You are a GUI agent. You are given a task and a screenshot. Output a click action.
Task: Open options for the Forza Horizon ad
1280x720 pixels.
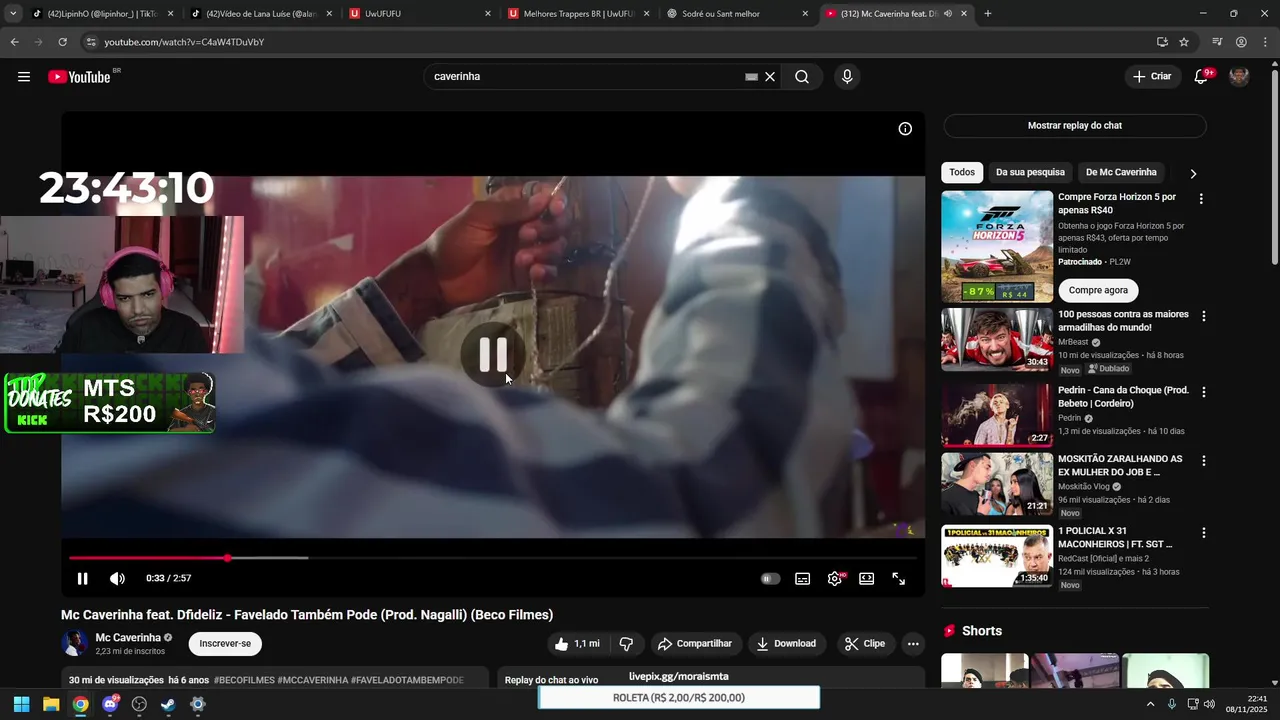[1202, 199]
